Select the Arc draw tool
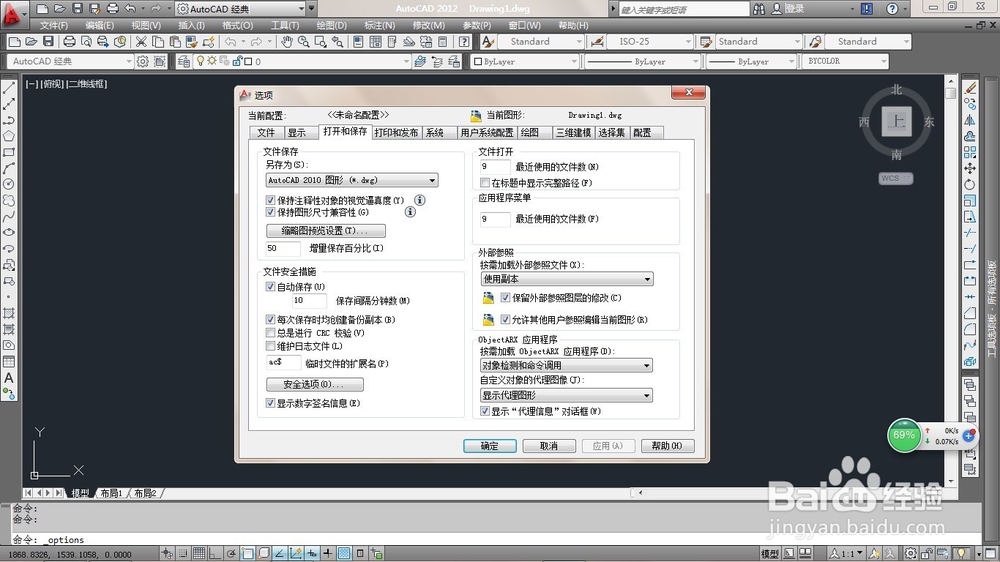Image resolution: width=1000 pixels, height=562 pixels. click(x=9, y=168)
